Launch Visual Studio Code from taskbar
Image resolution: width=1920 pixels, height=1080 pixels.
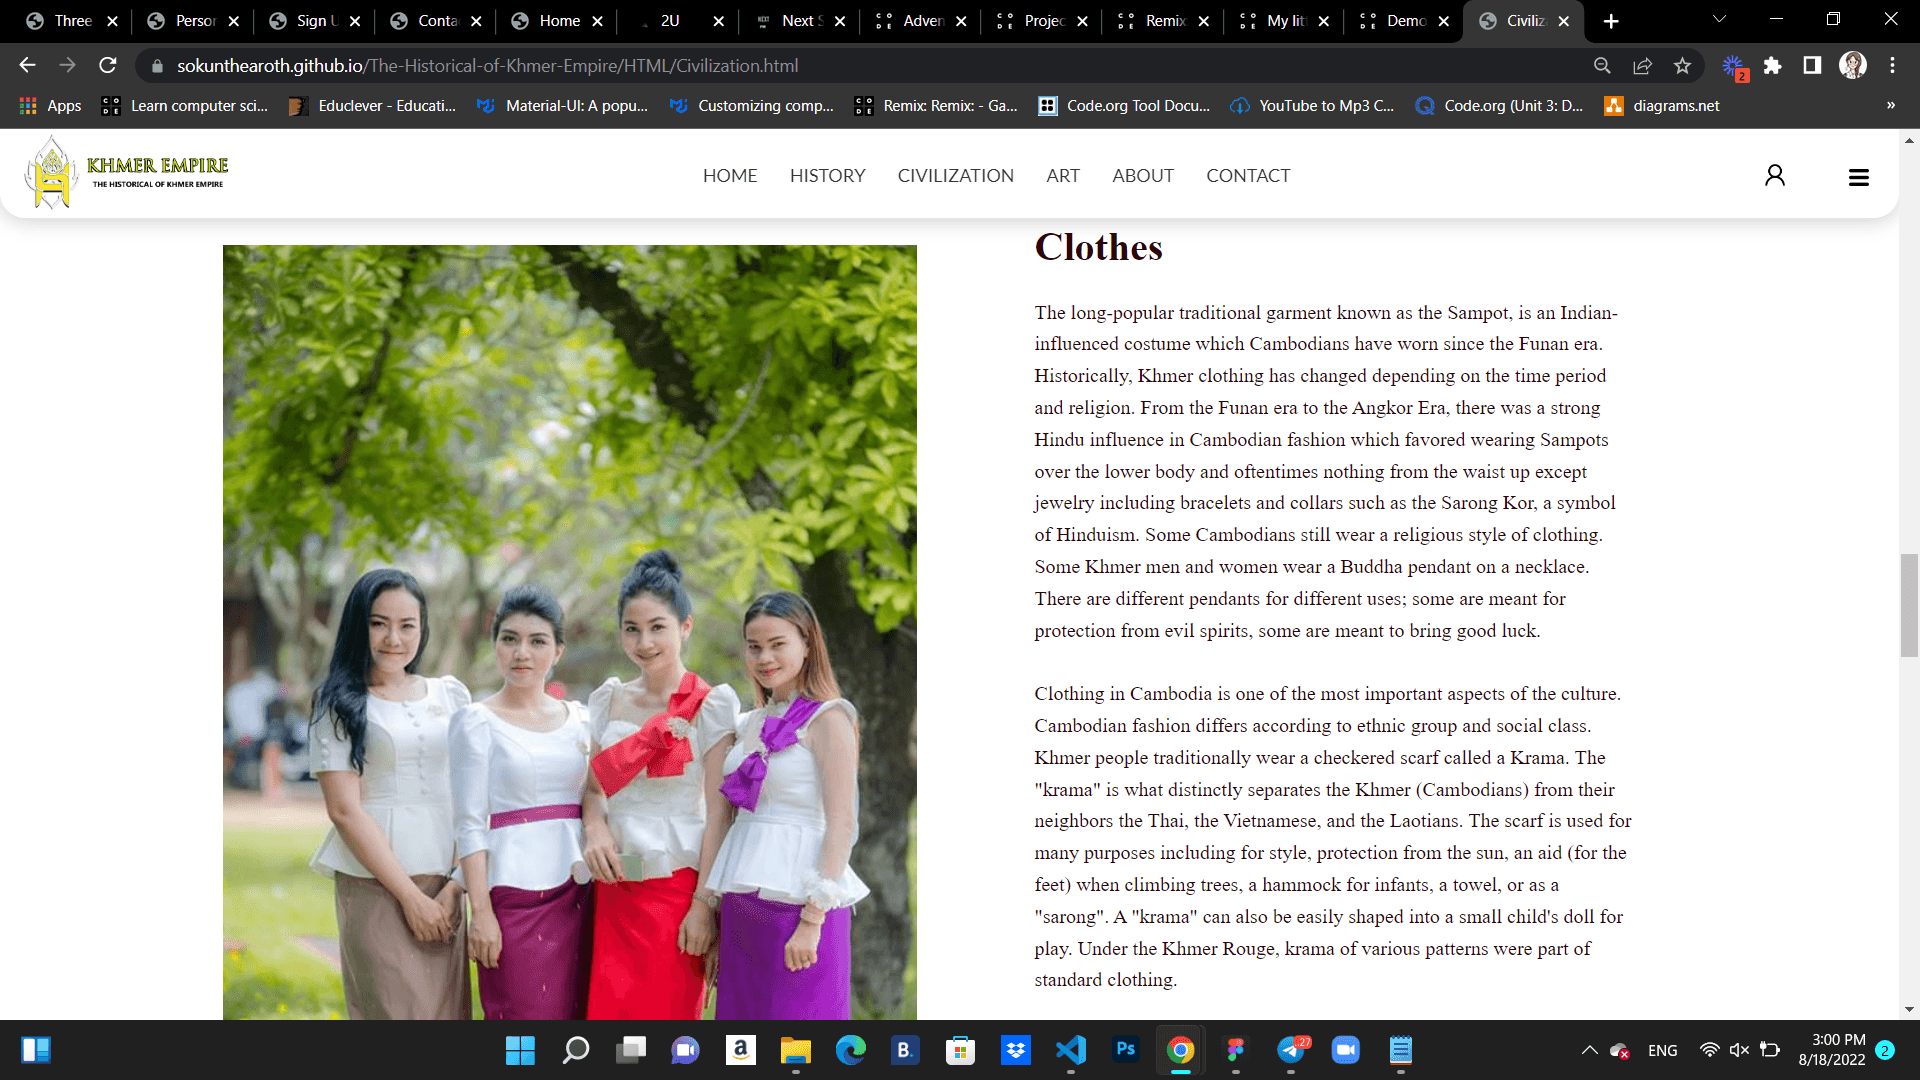point(1071,1050)
